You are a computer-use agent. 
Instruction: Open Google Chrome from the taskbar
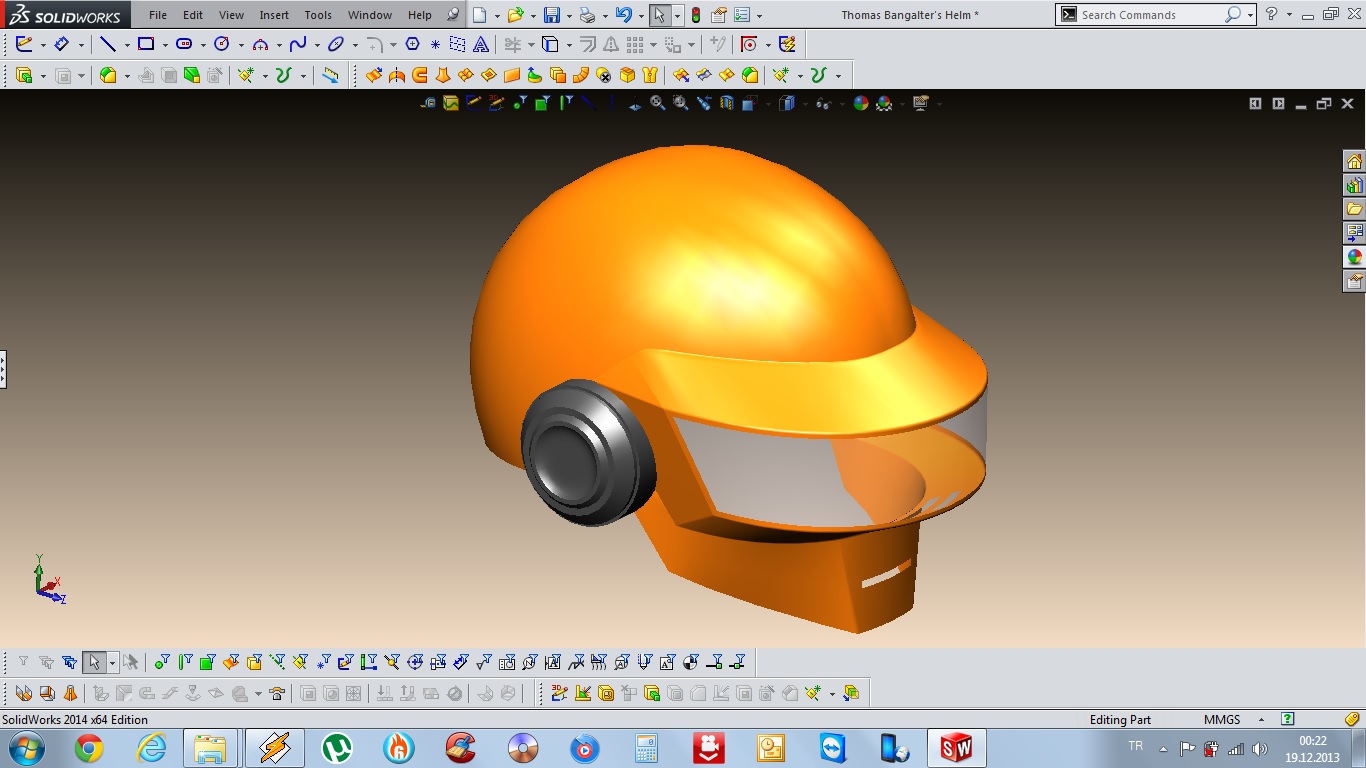(89, 748)
